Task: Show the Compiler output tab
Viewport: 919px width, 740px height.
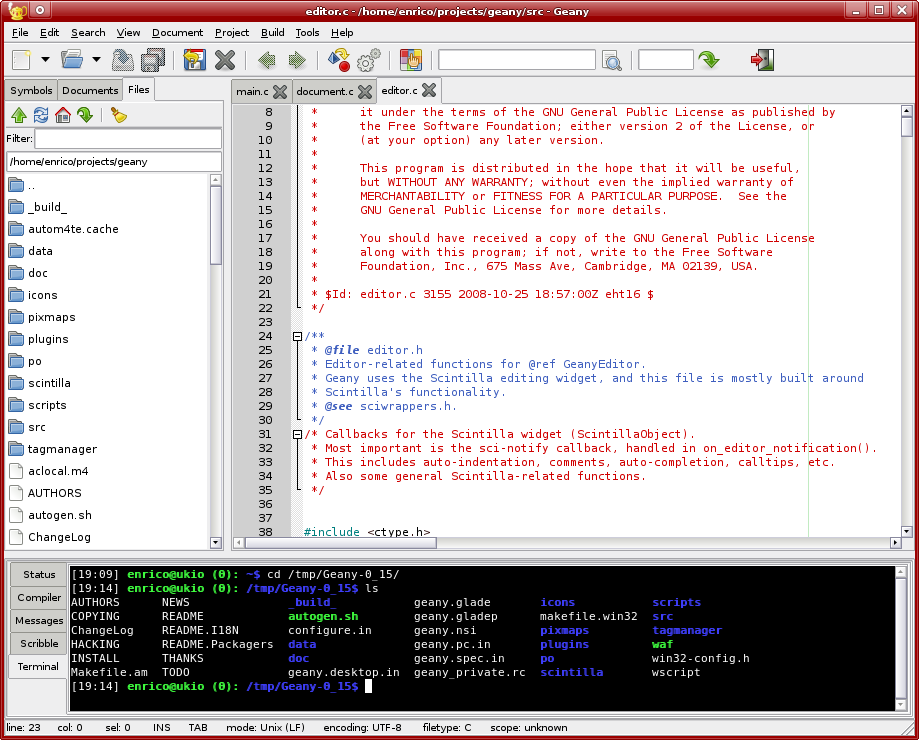Action: pos(39,598)
